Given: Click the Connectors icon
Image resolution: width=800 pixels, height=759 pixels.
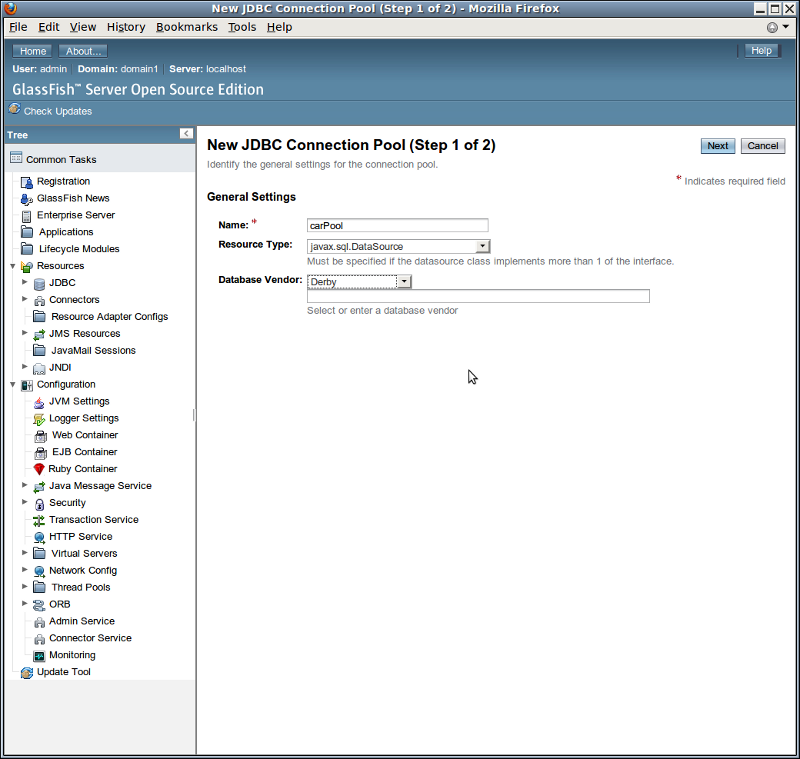Looking at the screenshot, I should 39,300.
